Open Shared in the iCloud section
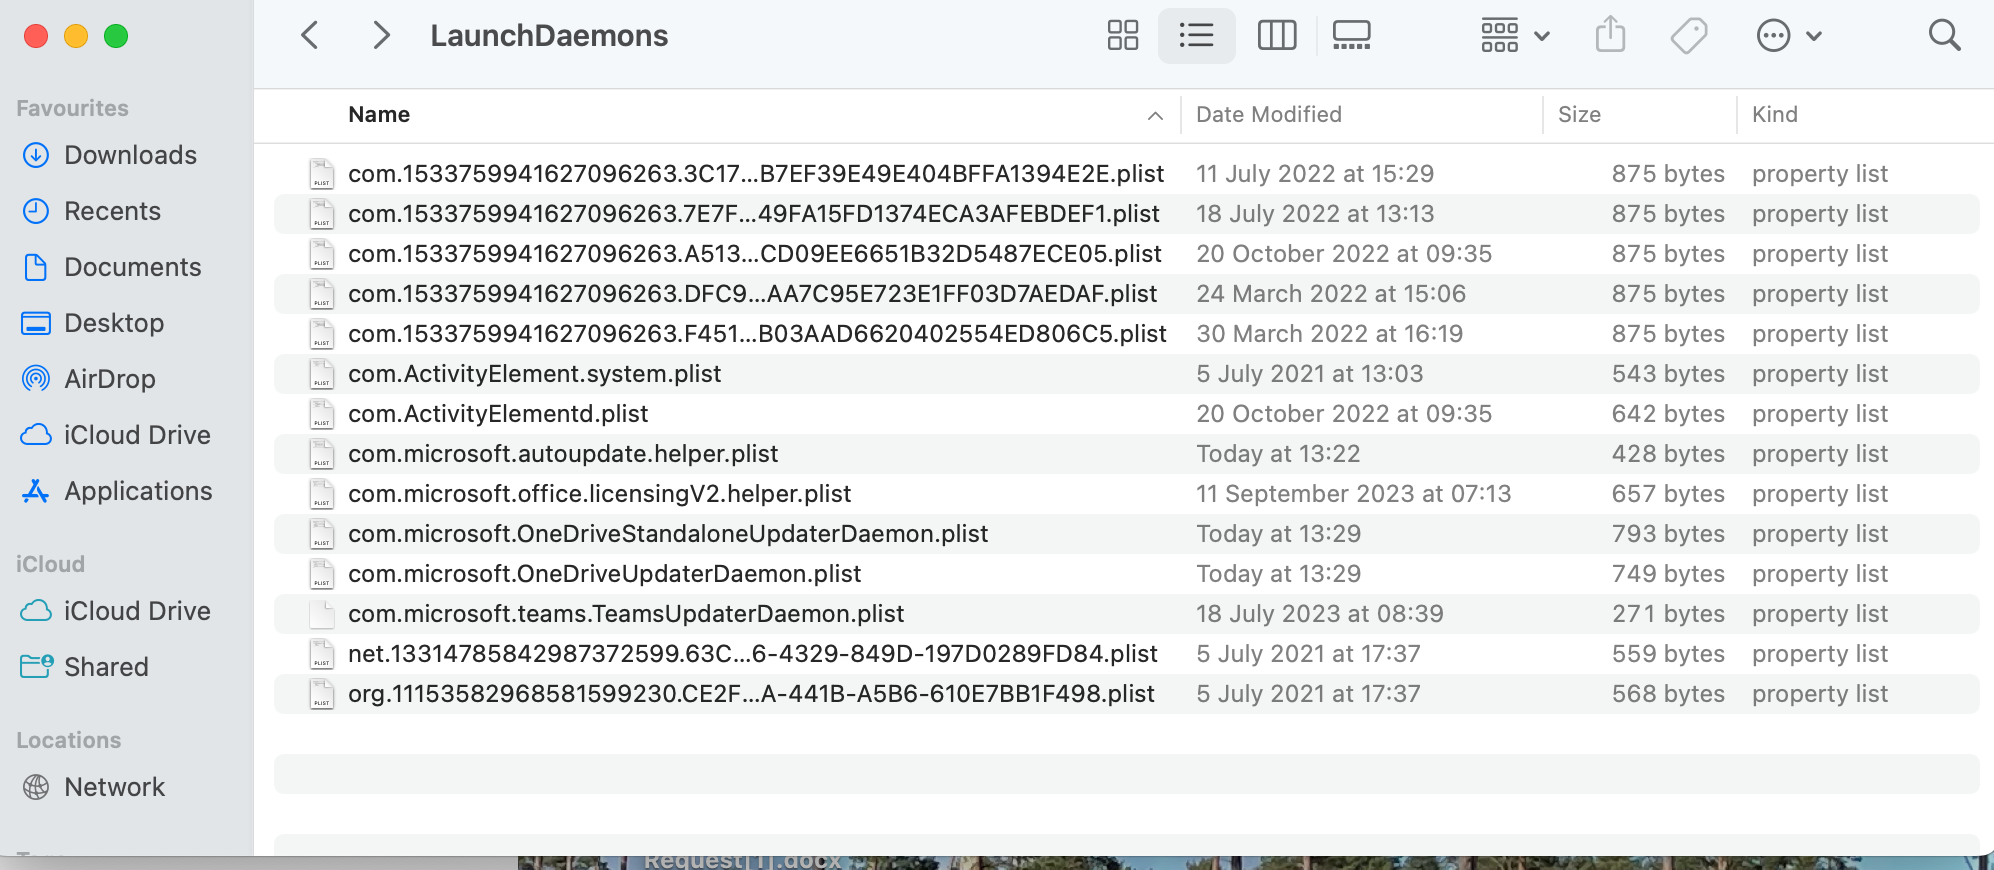 click(106, 667)
